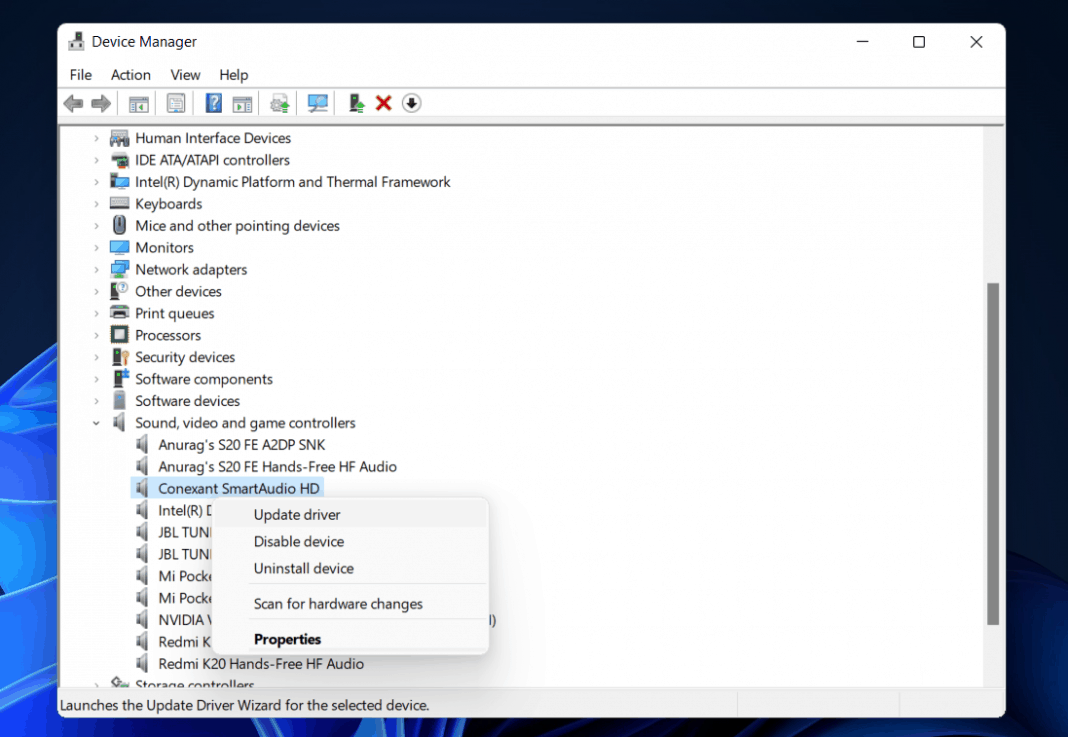Viewport: 1068px width, 737px height.
Task: Choose Update driver from the context menu
Action: 297,514
